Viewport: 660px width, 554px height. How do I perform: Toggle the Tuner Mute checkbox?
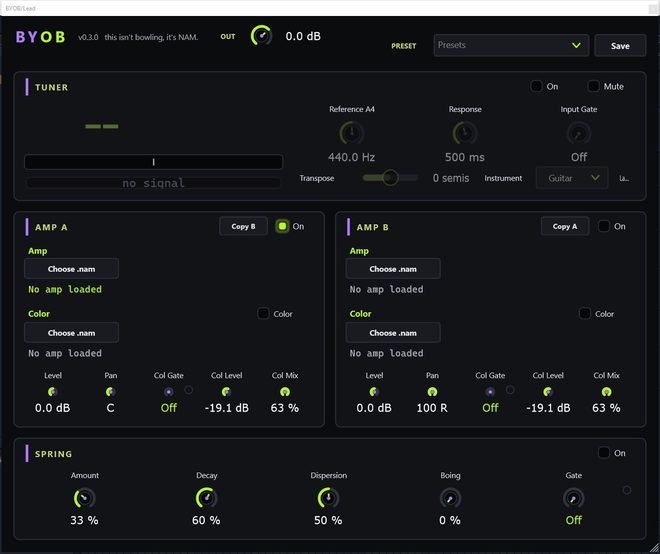click(593, 86)
